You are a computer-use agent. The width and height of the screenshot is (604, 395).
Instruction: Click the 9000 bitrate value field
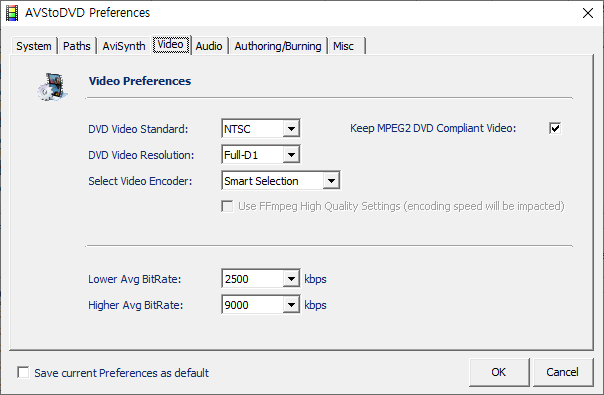(x=253, y=304)
